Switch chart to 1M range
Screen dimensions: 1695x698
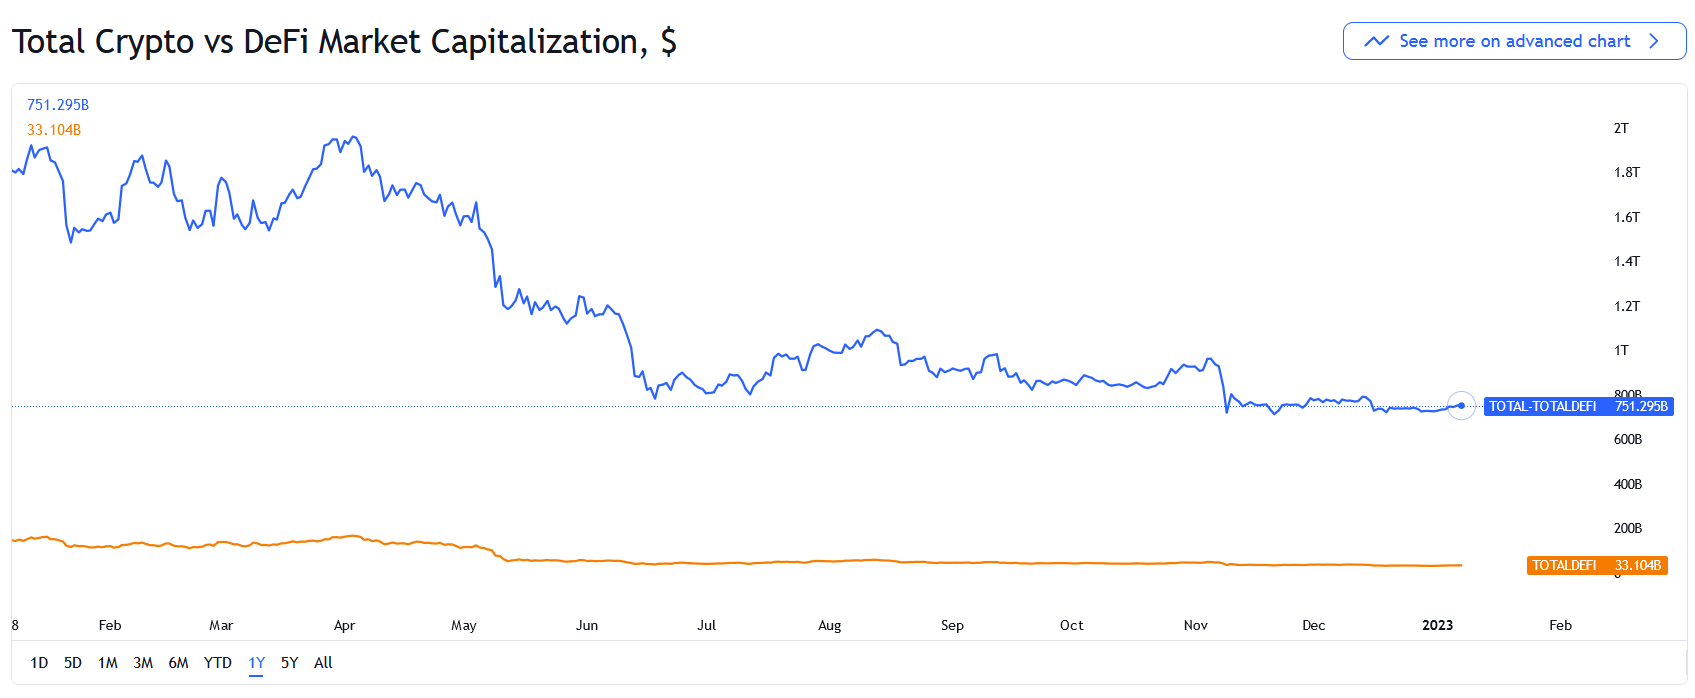108,663
